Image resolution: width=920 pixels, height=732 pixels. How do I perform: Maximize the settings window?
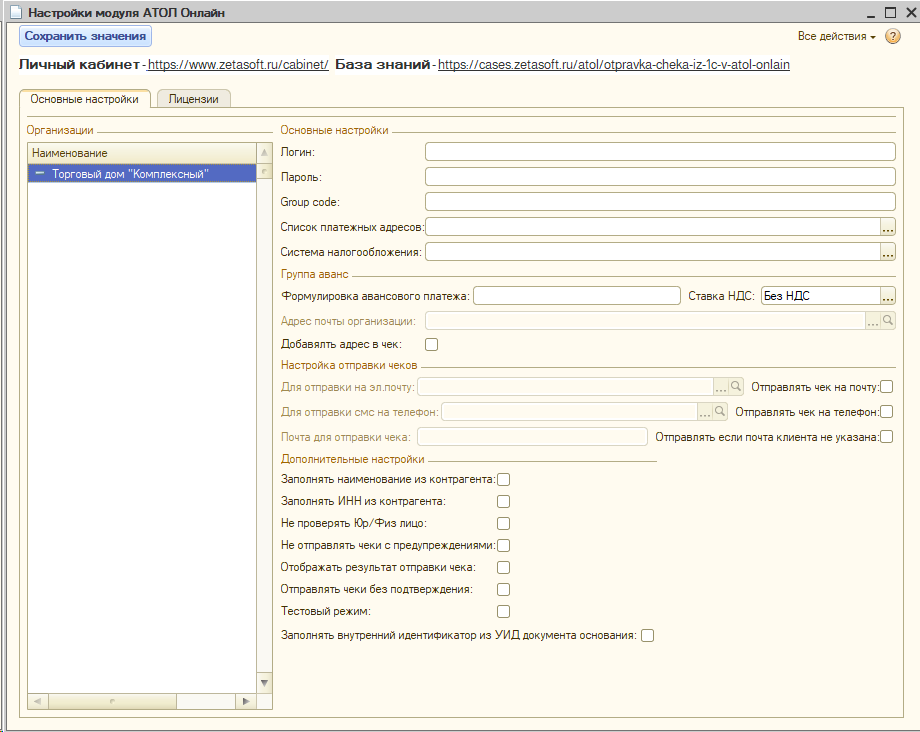[890, 12]
